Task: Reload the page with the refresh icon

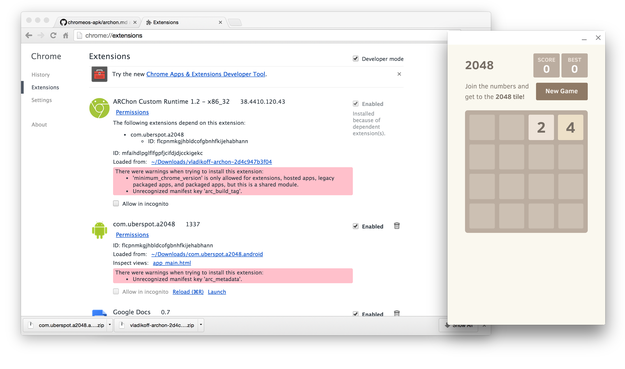Action: tap(53, 35)
